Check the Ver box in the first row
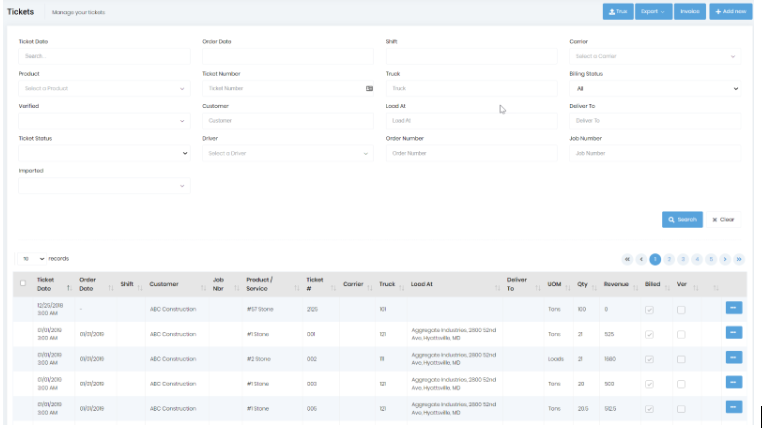 681,310
